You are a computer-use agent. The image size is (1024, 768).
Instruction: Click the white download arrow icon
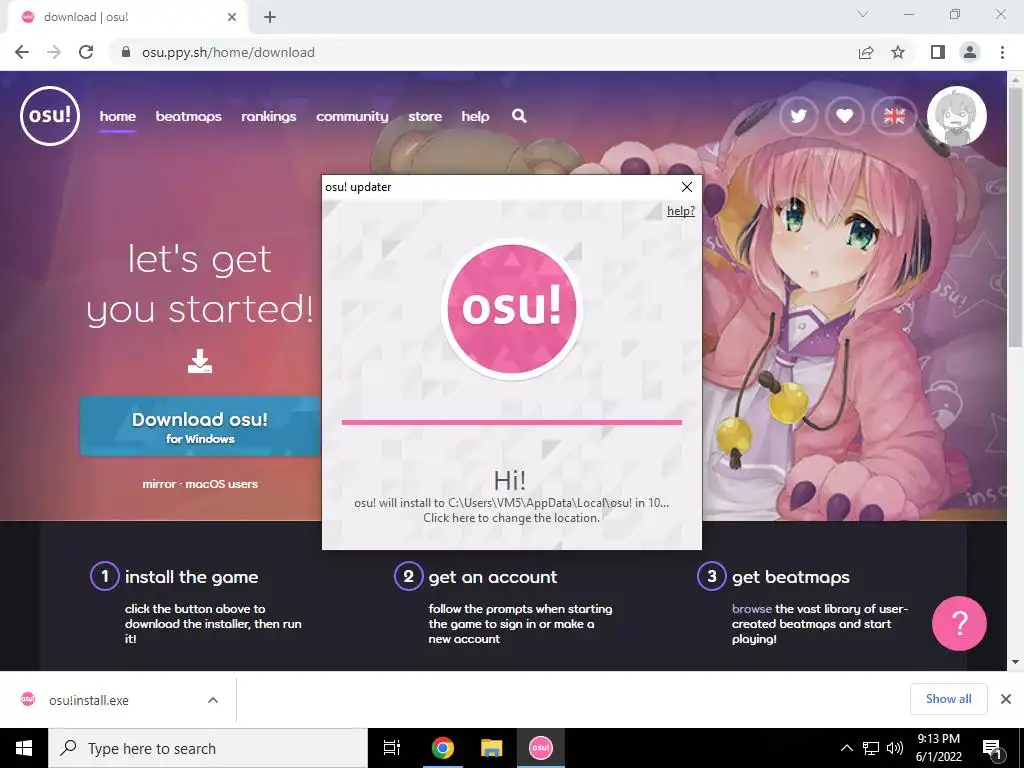(200, 361)
